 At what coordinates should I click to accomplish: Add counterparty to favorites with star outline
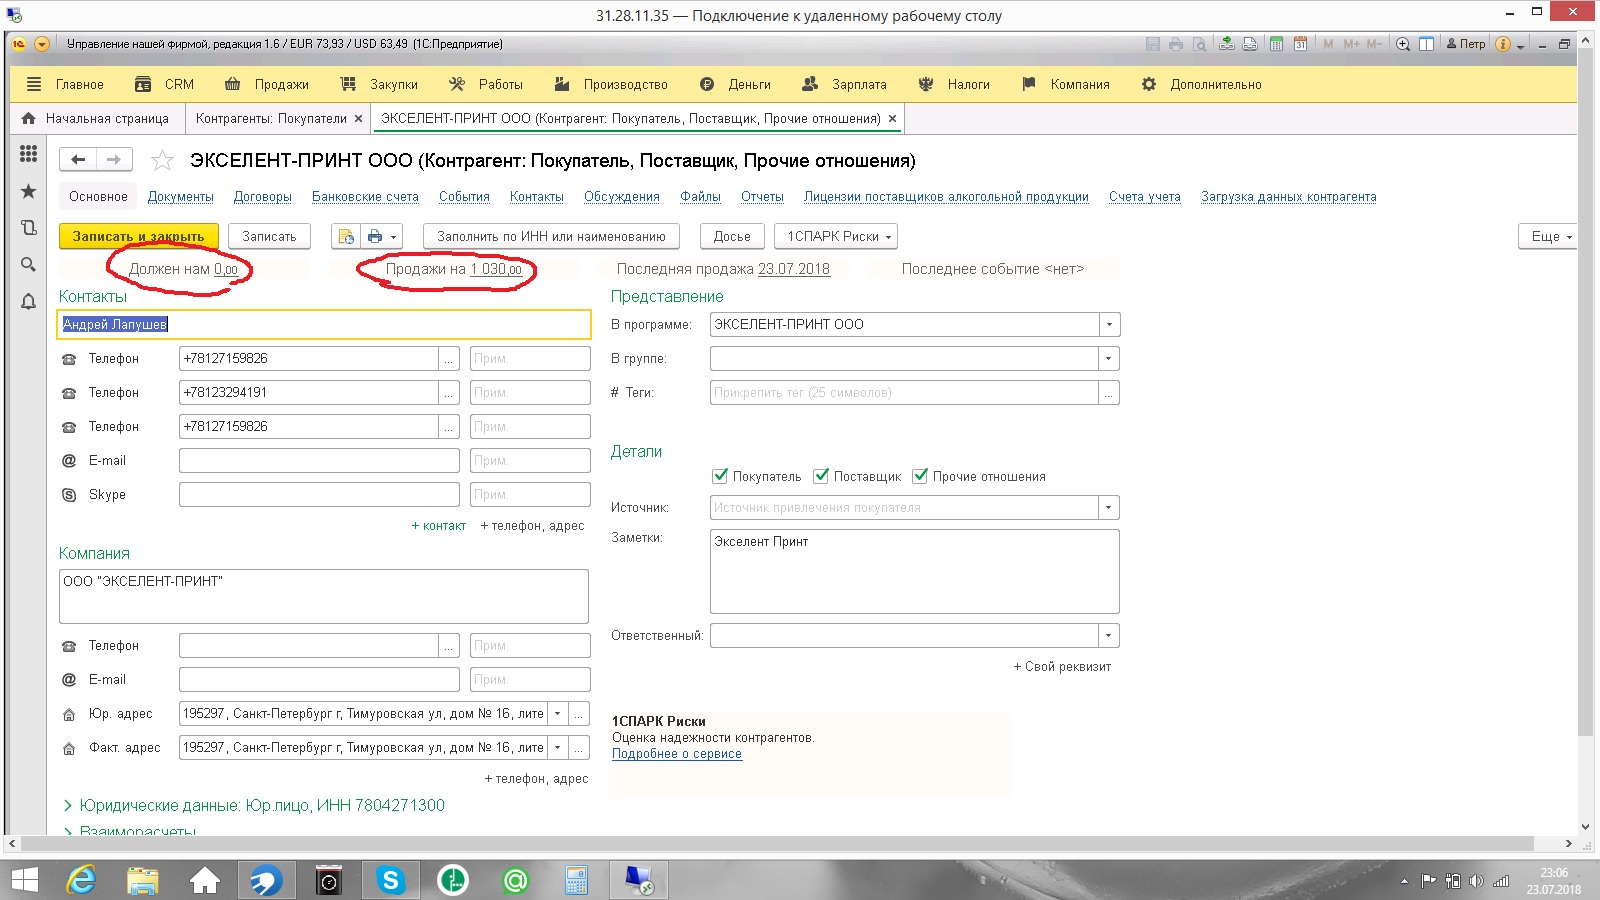(x=162, y=161)
